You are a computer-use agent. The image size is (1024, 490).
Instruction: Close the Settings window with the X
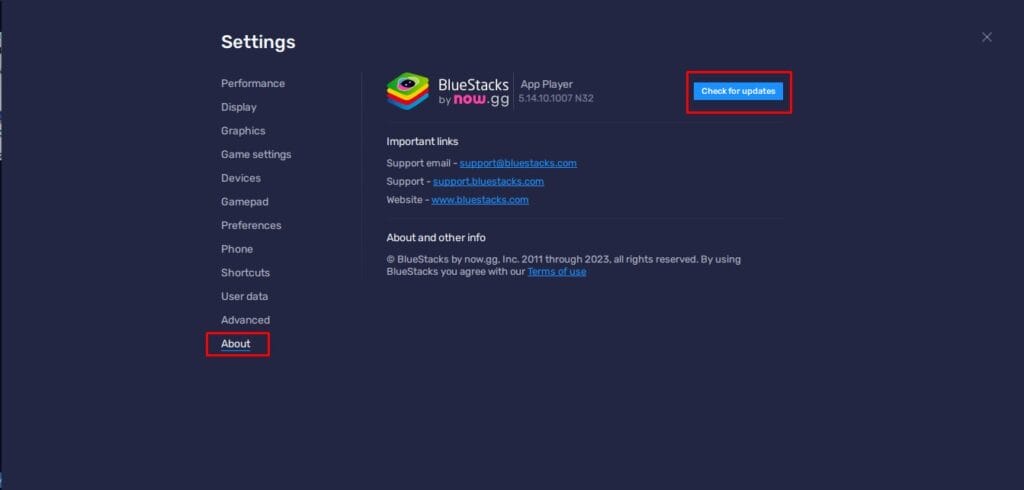tap(987, 37)
